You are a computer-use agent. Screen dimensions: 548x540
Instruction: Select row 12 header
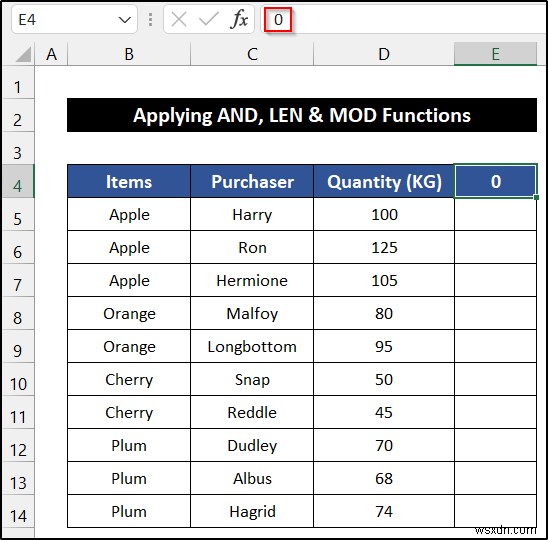(17, 445)
